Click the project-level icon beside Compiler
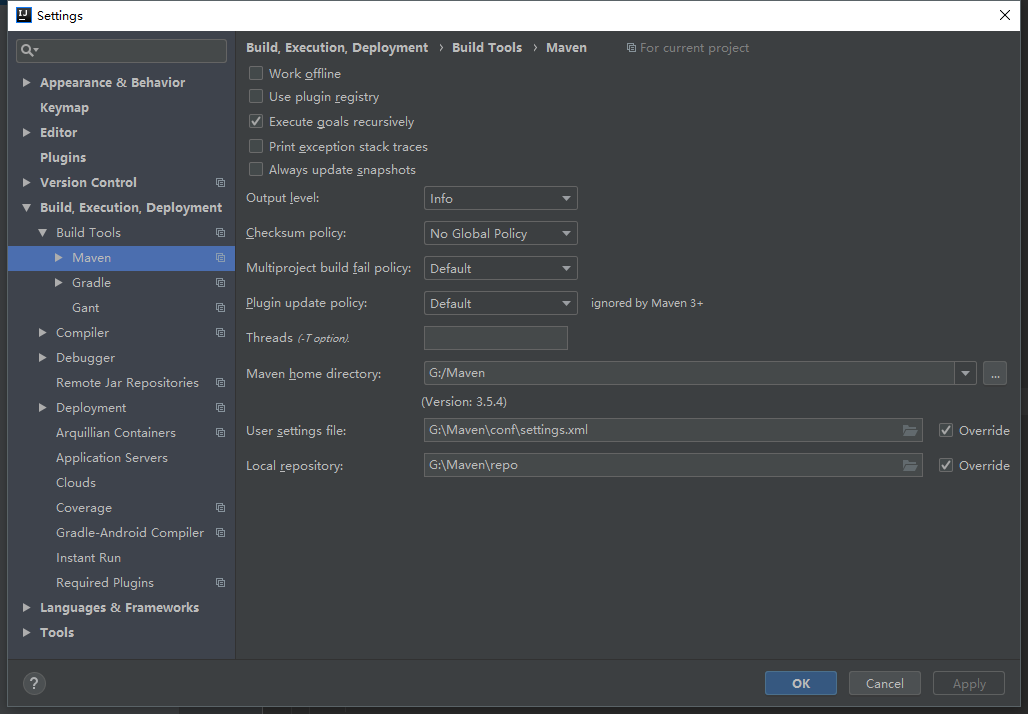 pyautogui.click(x=220, y=332)
